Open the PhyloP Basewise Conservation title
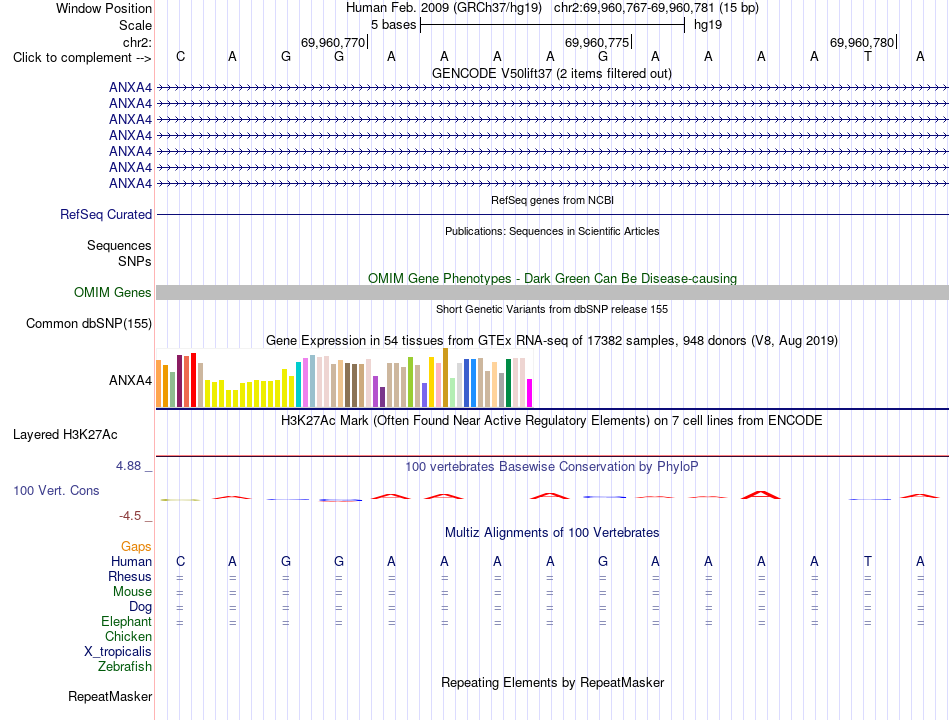 pyautogui.click(x=551, y=467)
